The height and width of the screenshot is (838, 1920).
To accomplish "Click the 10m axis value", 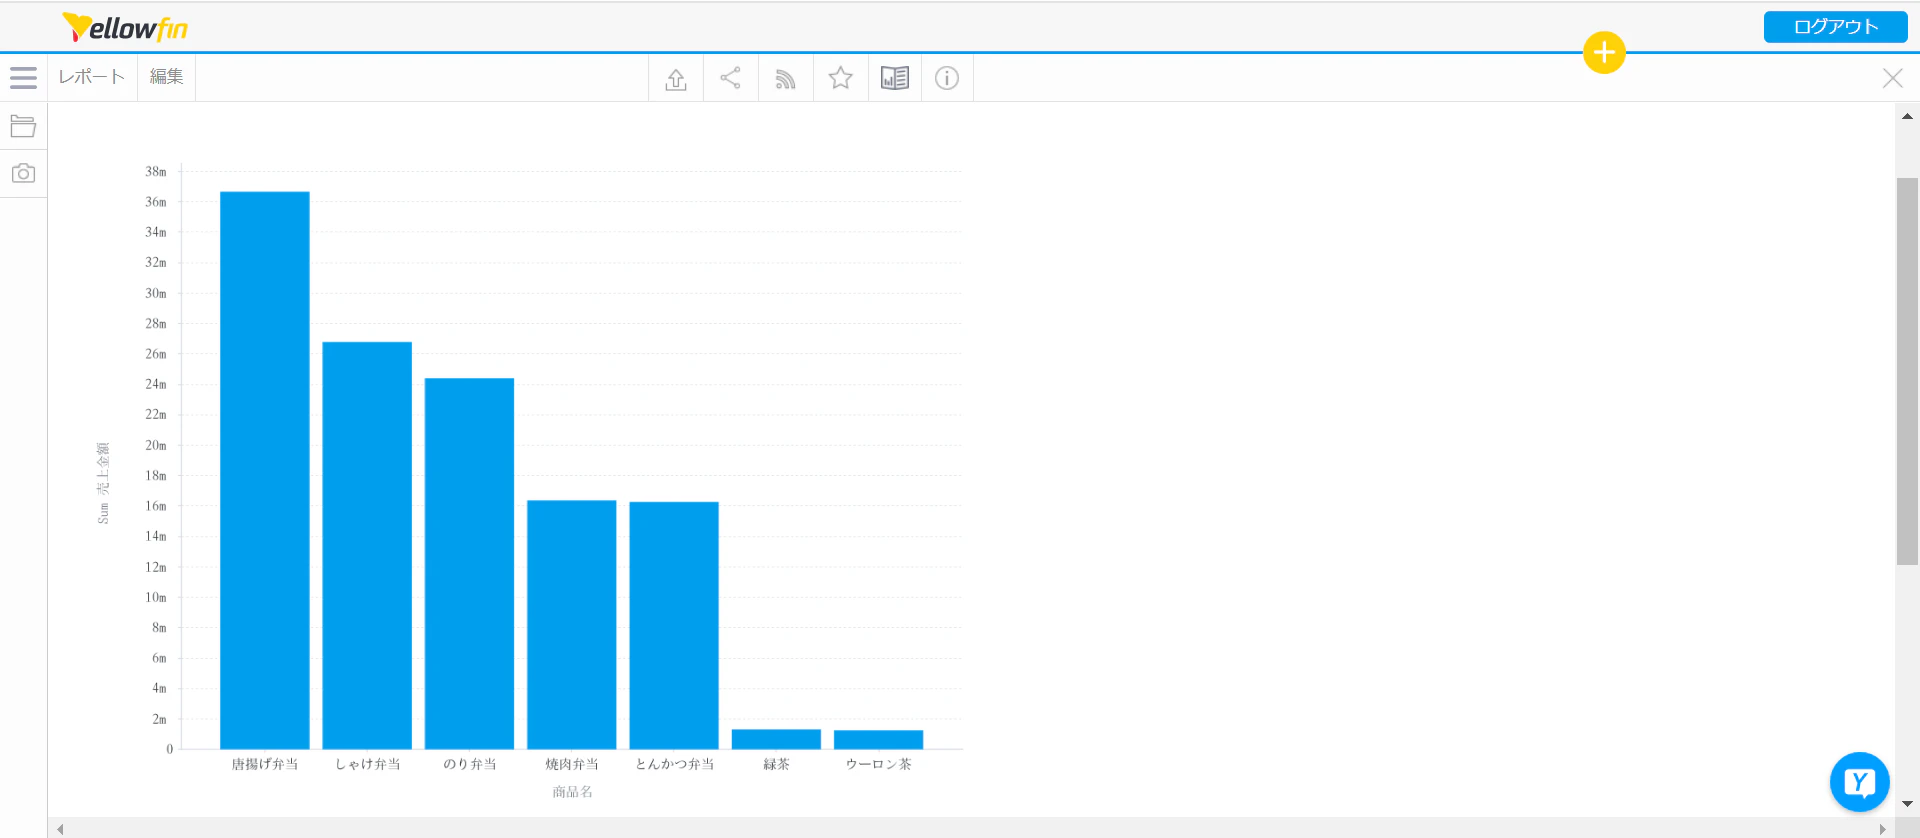I will [x=156, y=597].
